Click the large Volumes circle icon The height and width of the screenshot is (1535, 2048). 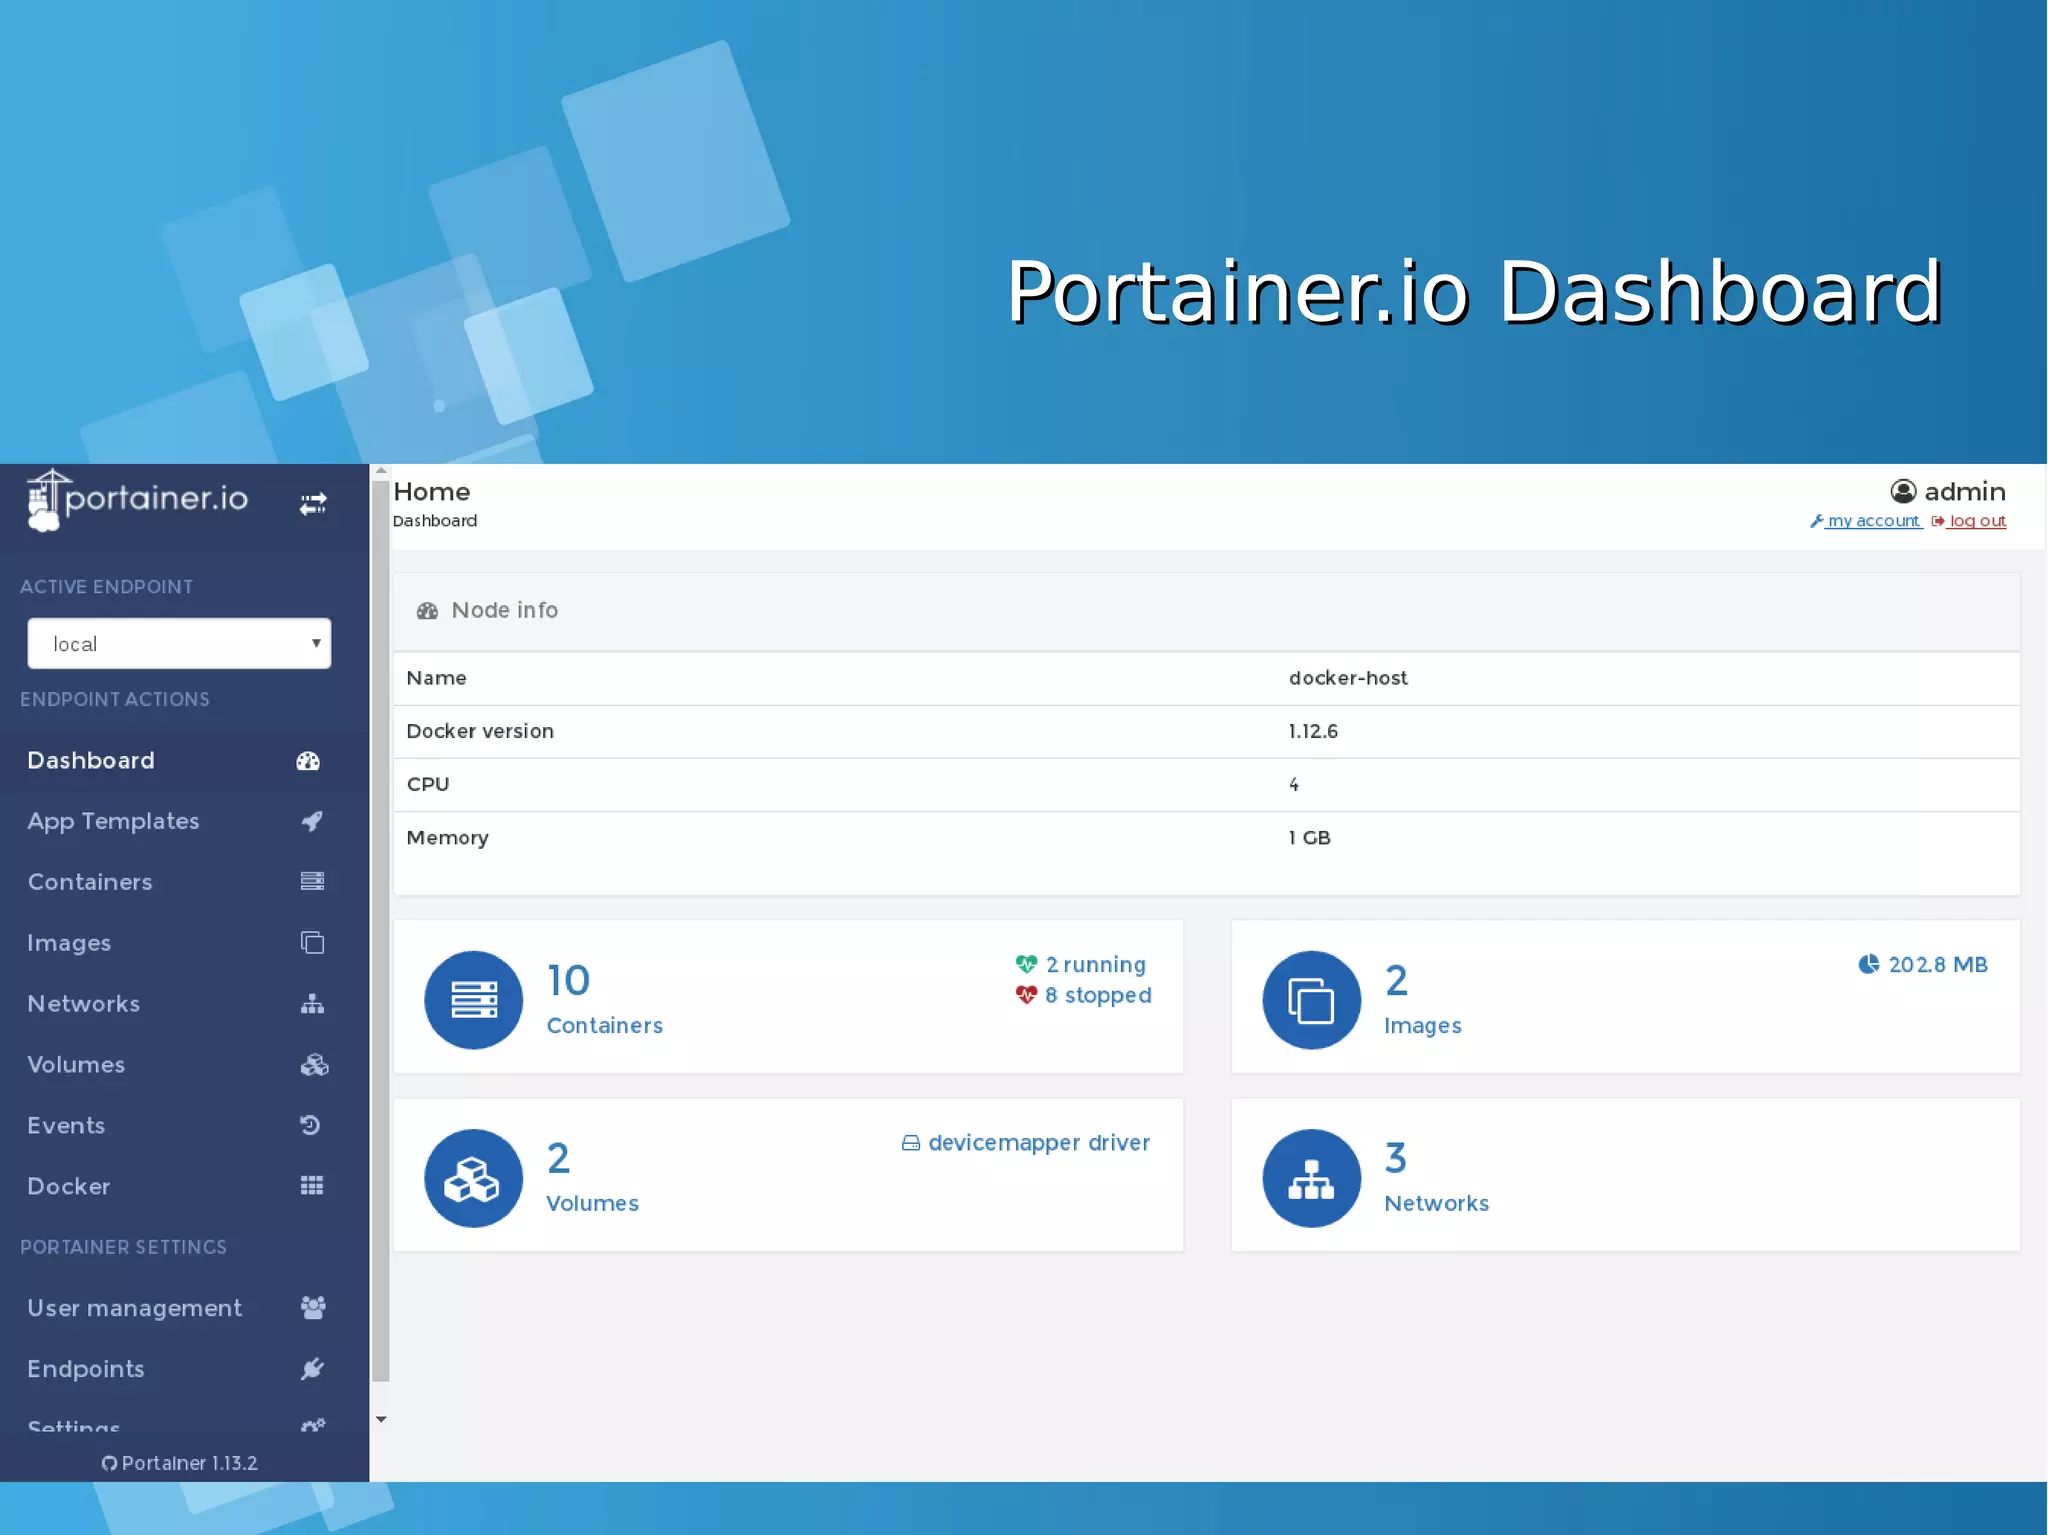[474, 1178]
